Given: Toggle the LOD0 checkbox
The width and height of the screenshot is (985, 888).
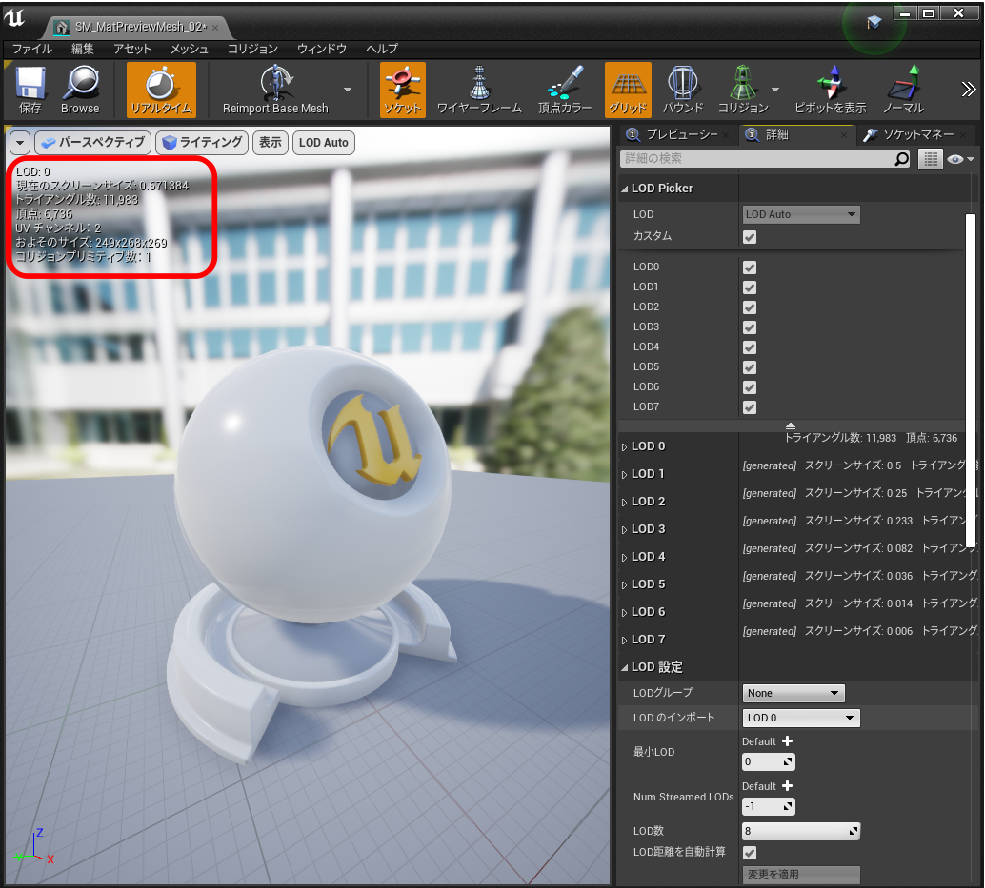Looking at the screenshot, I should (x=749, y=267).
